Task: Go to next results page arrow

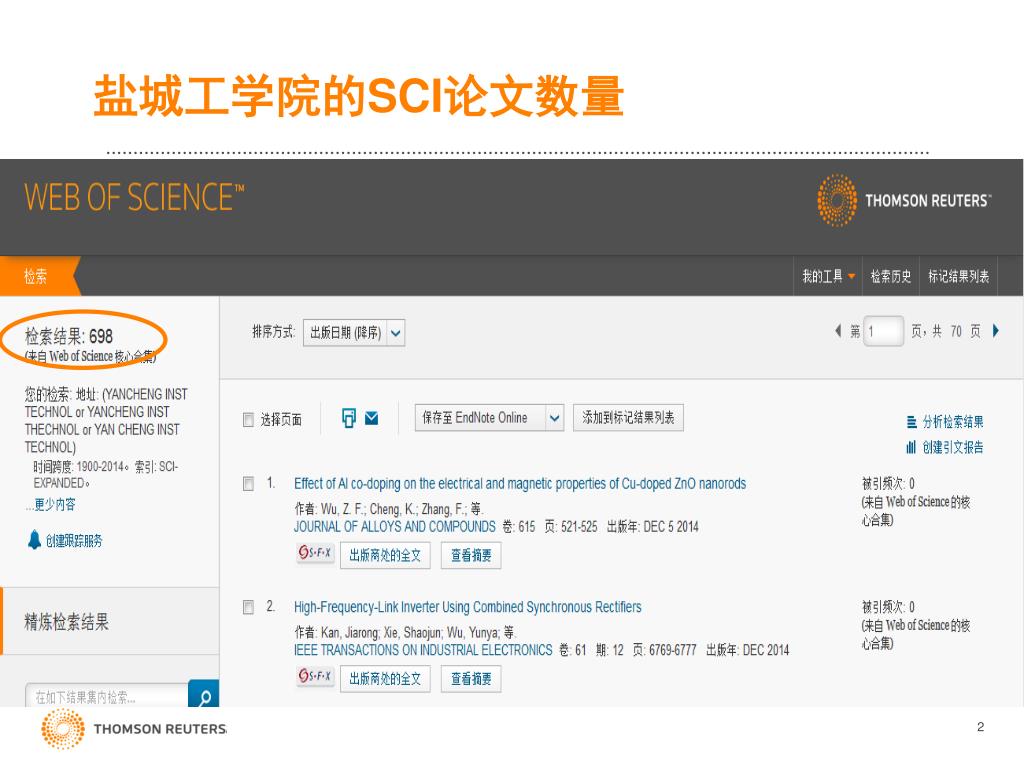Action: (995, 331)
